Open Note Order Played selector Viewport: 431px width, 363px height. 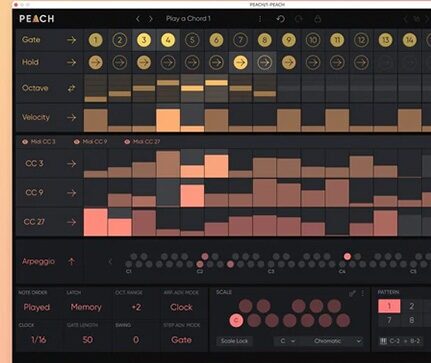[x=37, y=307]
